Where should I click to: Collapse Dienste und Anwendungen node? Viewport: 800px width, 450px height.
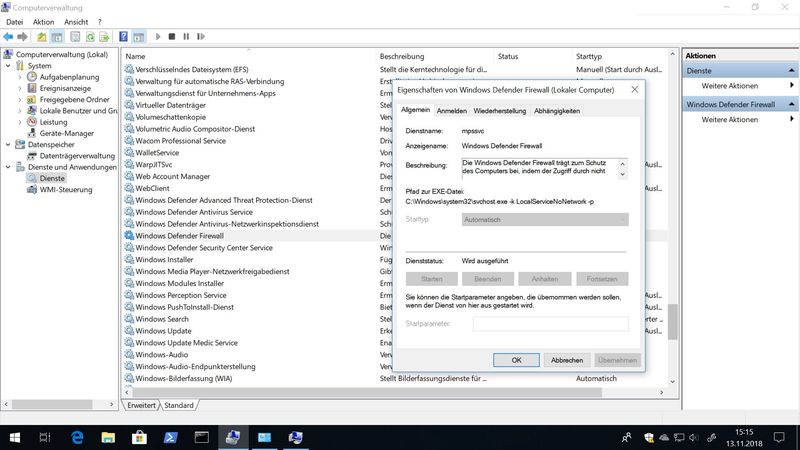point(8,167)
